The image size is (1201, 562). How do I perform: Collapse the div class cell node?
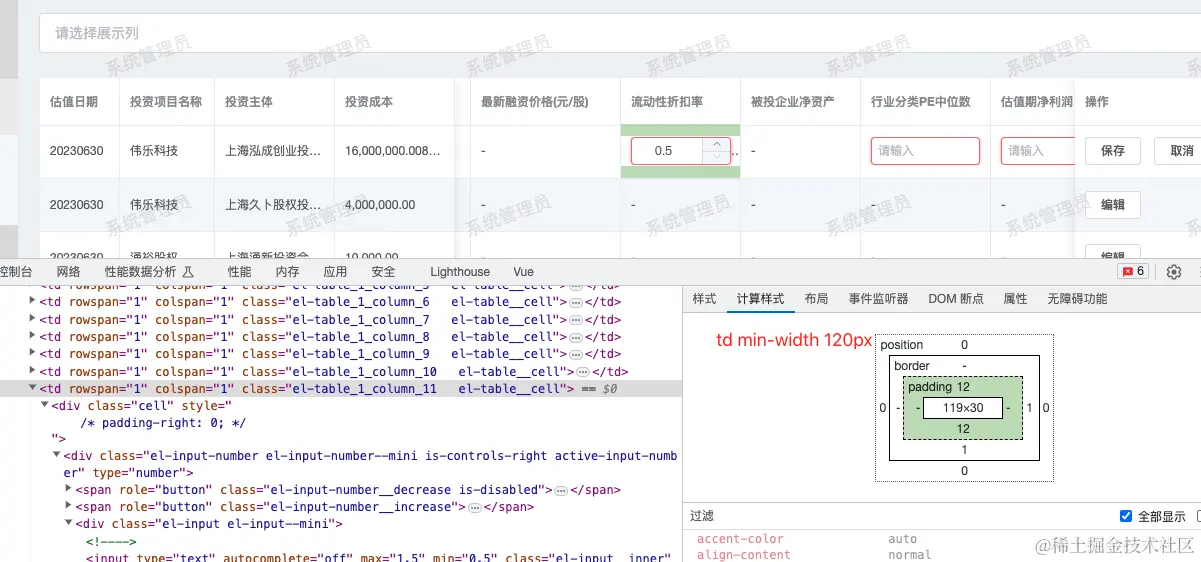click(45, 405)
